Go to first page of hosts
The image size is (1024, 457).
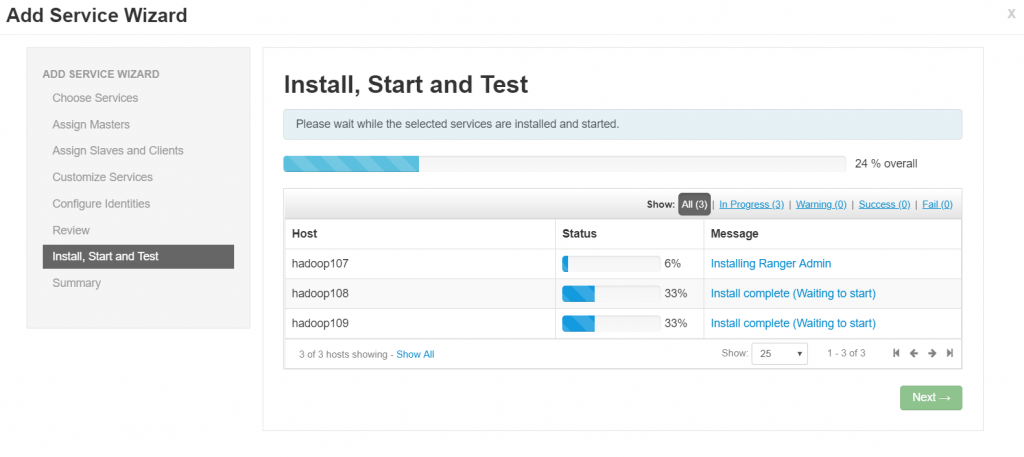click(x=896, y=353)
